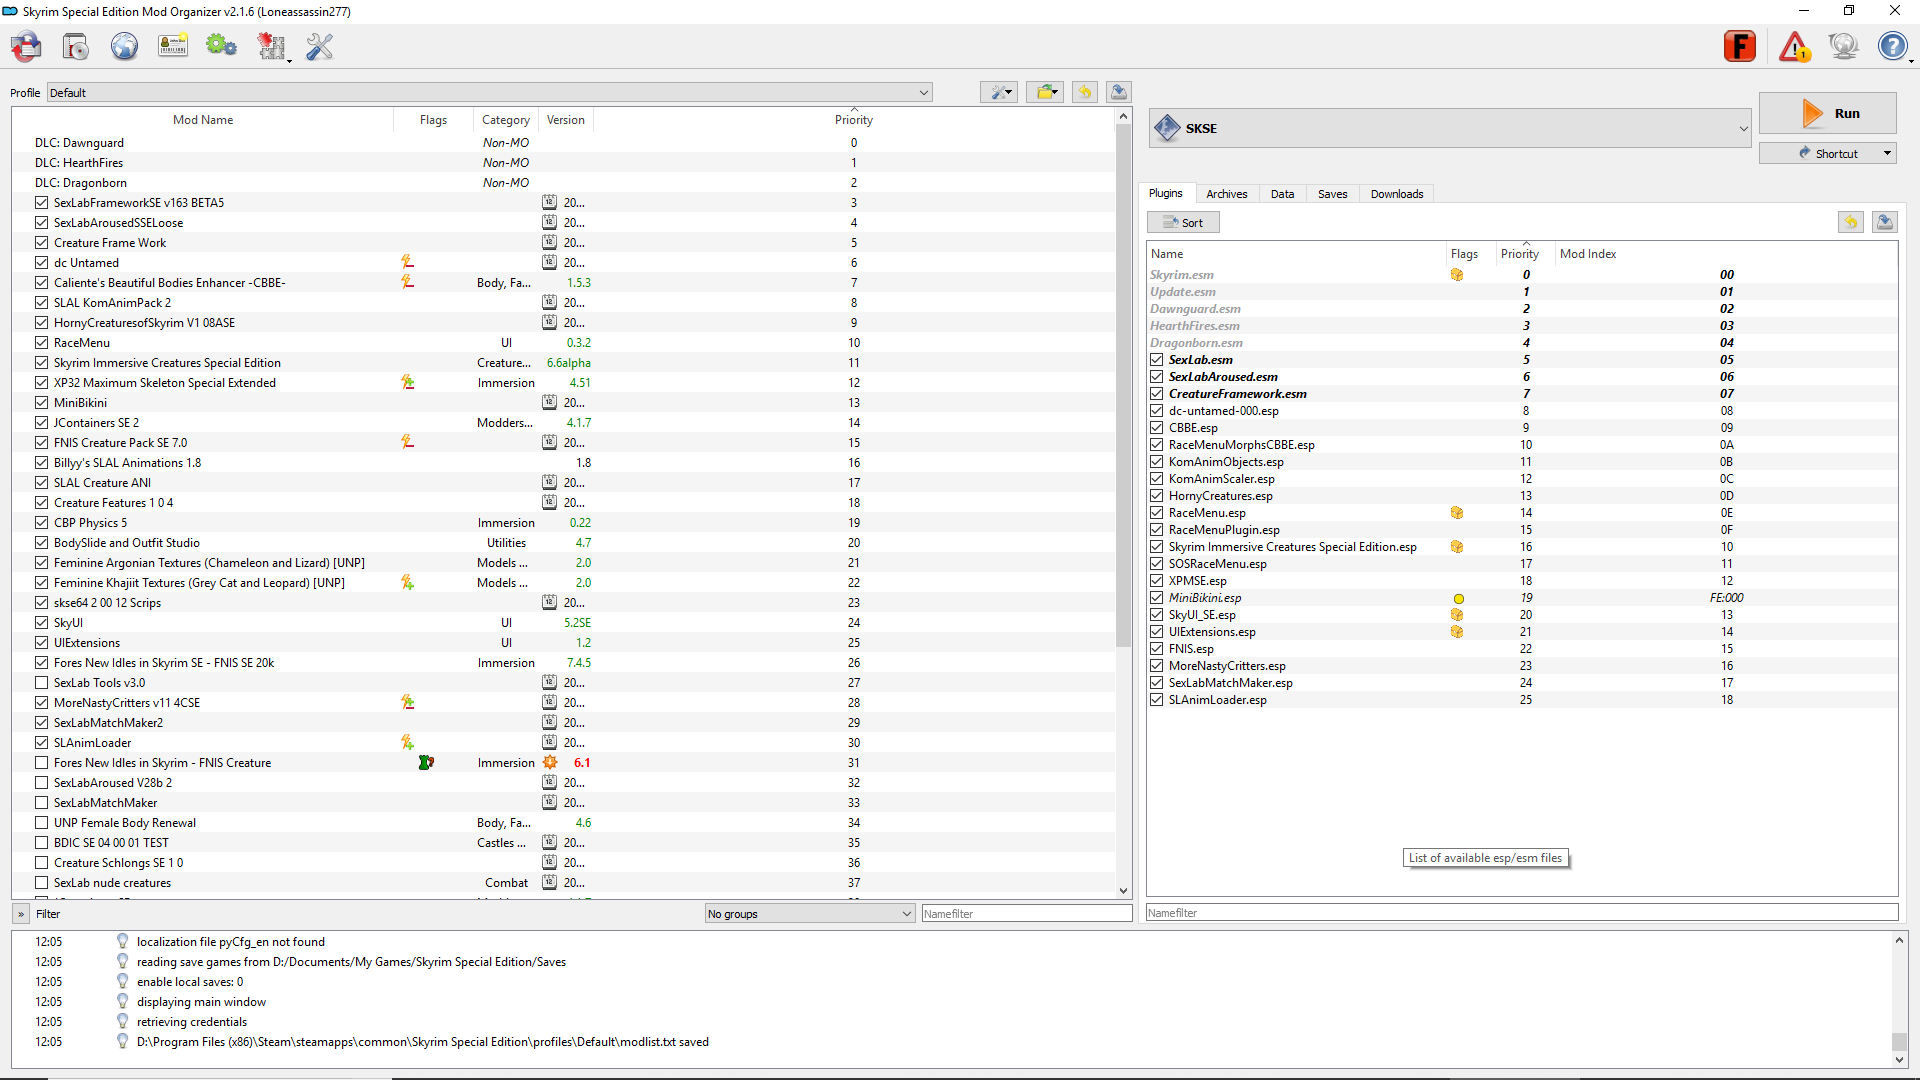This screenshot has width=1920, height=1080.
Task: Select 'retrieving credentials' log entry
Action: click(x=192, y=1021)
